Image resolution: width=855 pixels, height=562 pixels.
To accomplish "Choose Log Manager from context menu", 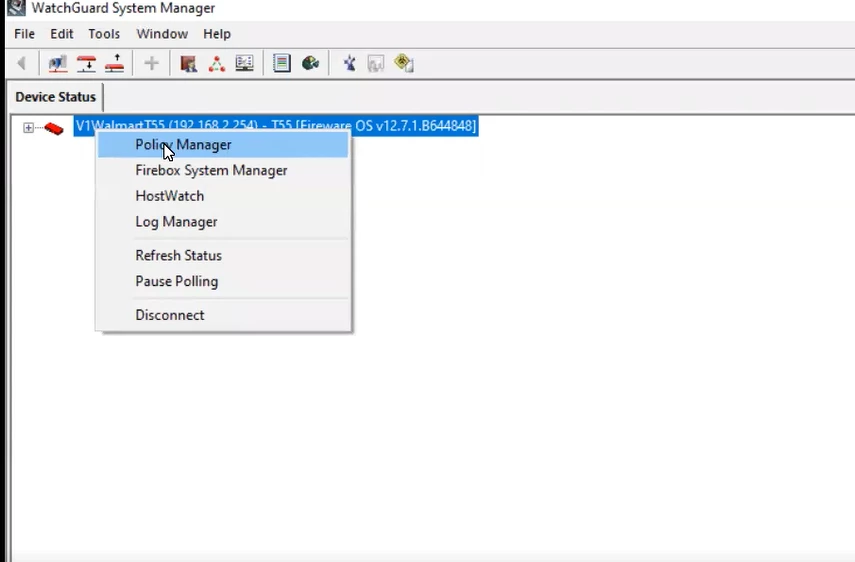I will [x=223, y=221].
